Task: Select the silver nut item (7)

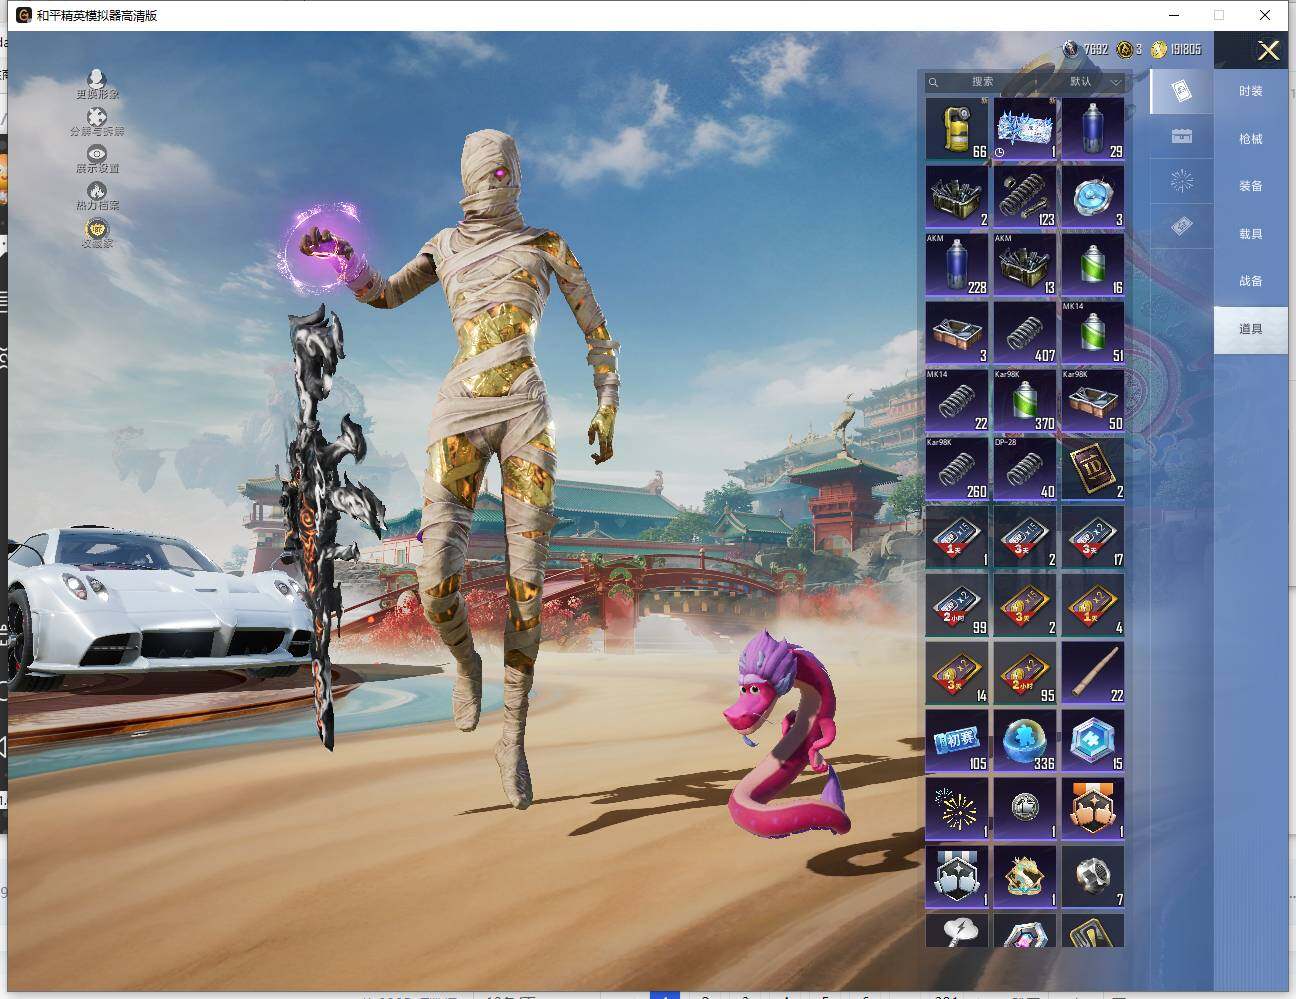Action: point(1093,877)
